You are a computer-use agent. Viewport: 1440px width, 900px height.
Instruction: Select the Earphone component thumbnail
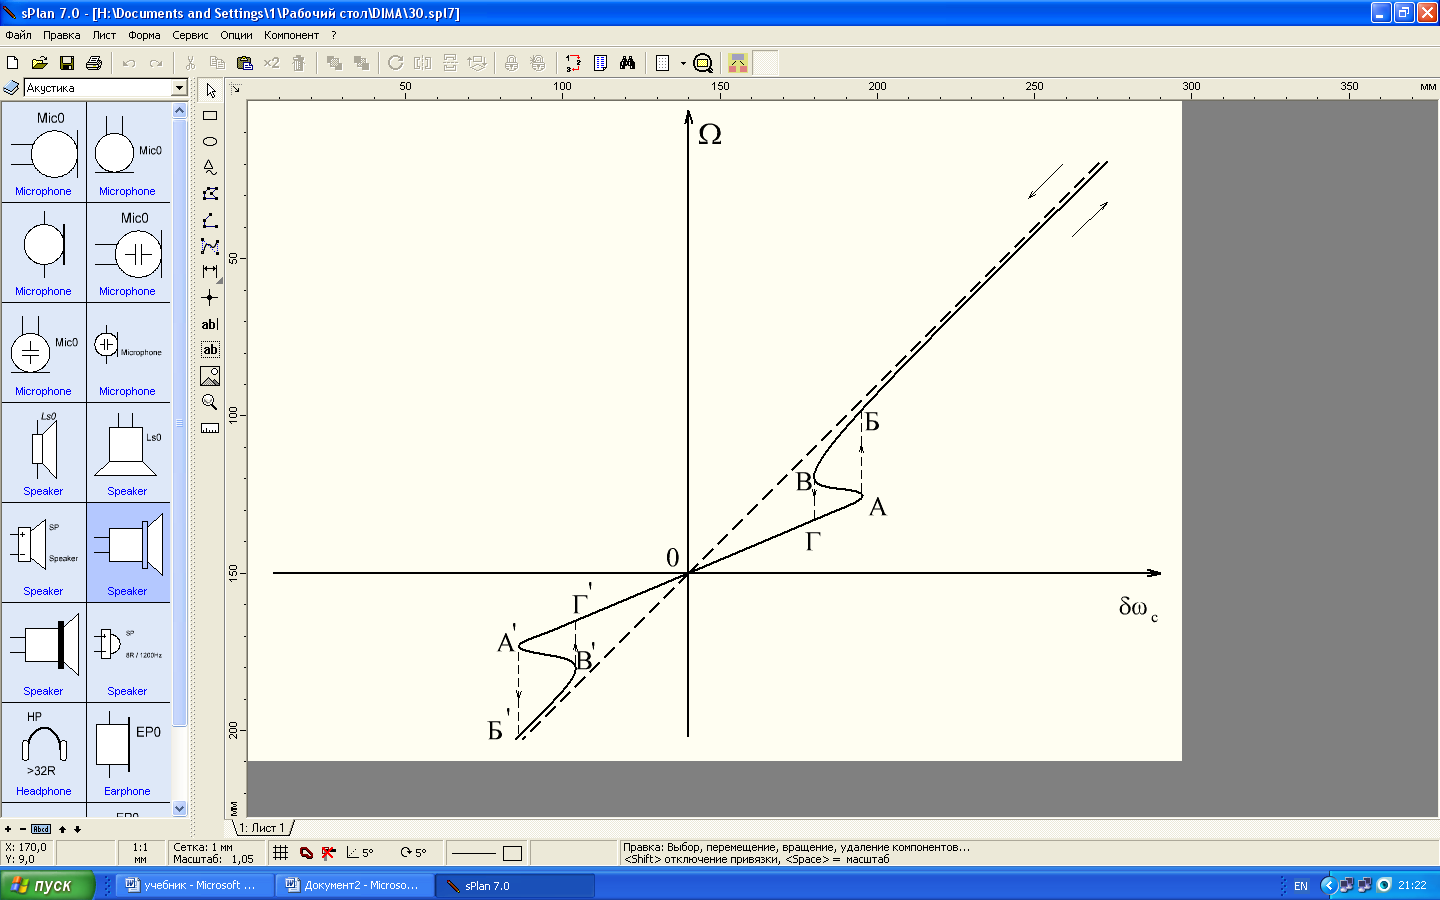tap(128, 752)
